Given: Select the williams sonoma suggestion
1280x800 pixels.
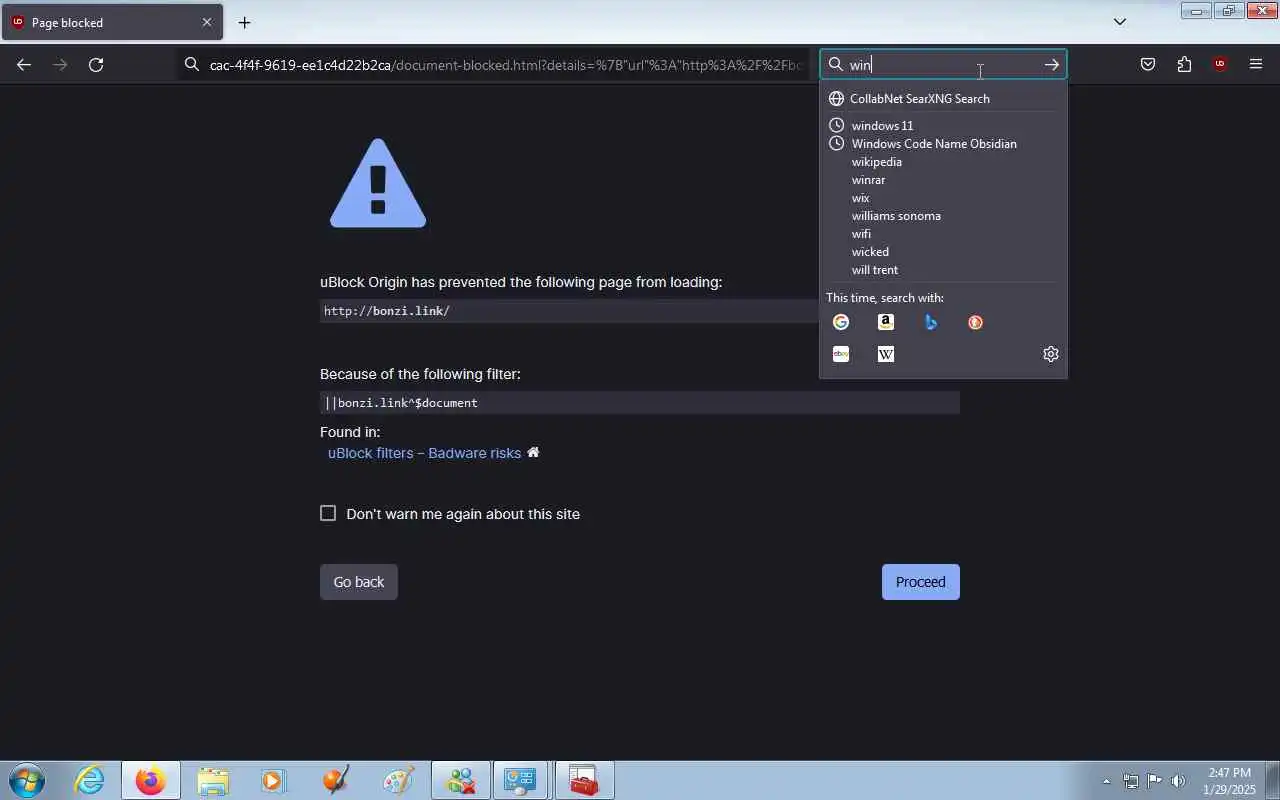Looking at the screenshot, I should 943,215.
